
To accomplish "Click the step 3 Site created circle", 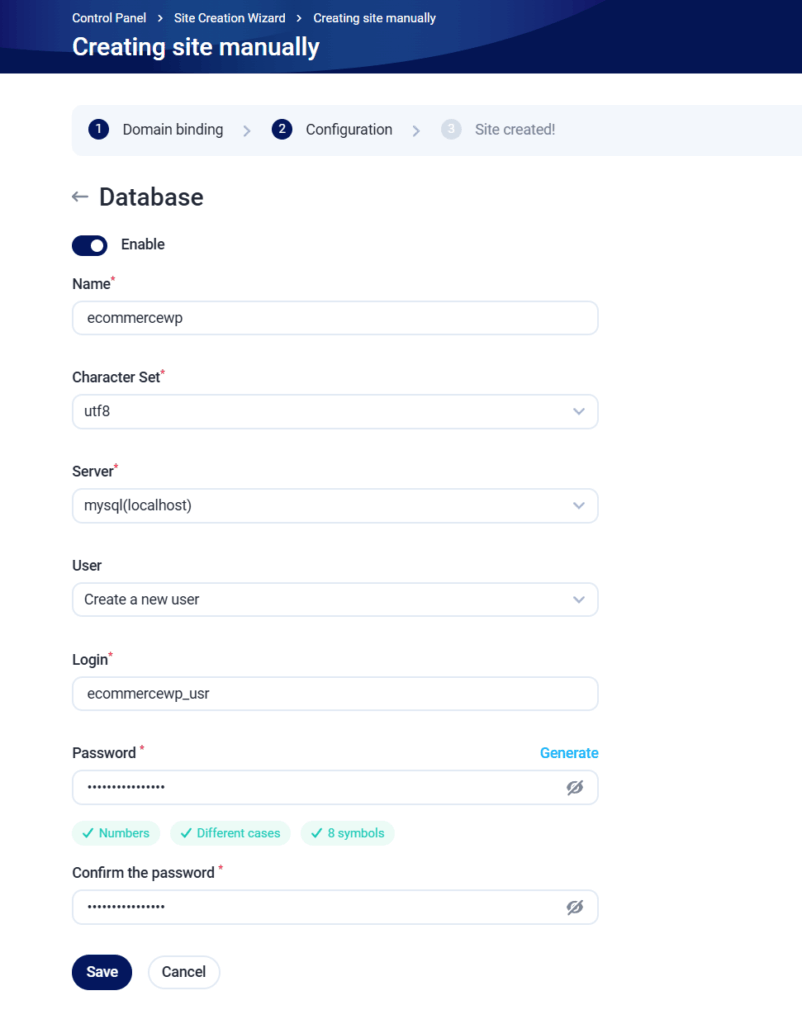I will (451, 129).
